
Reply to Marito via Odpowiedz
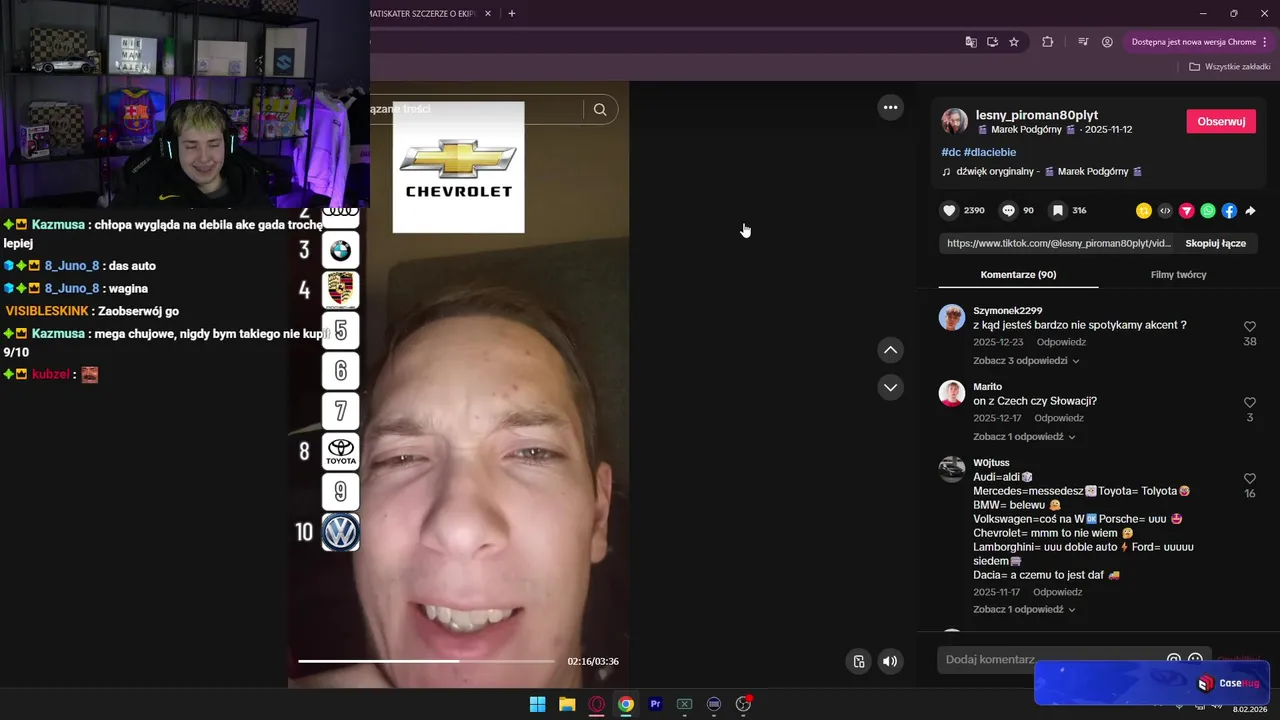coord(1059,418)
